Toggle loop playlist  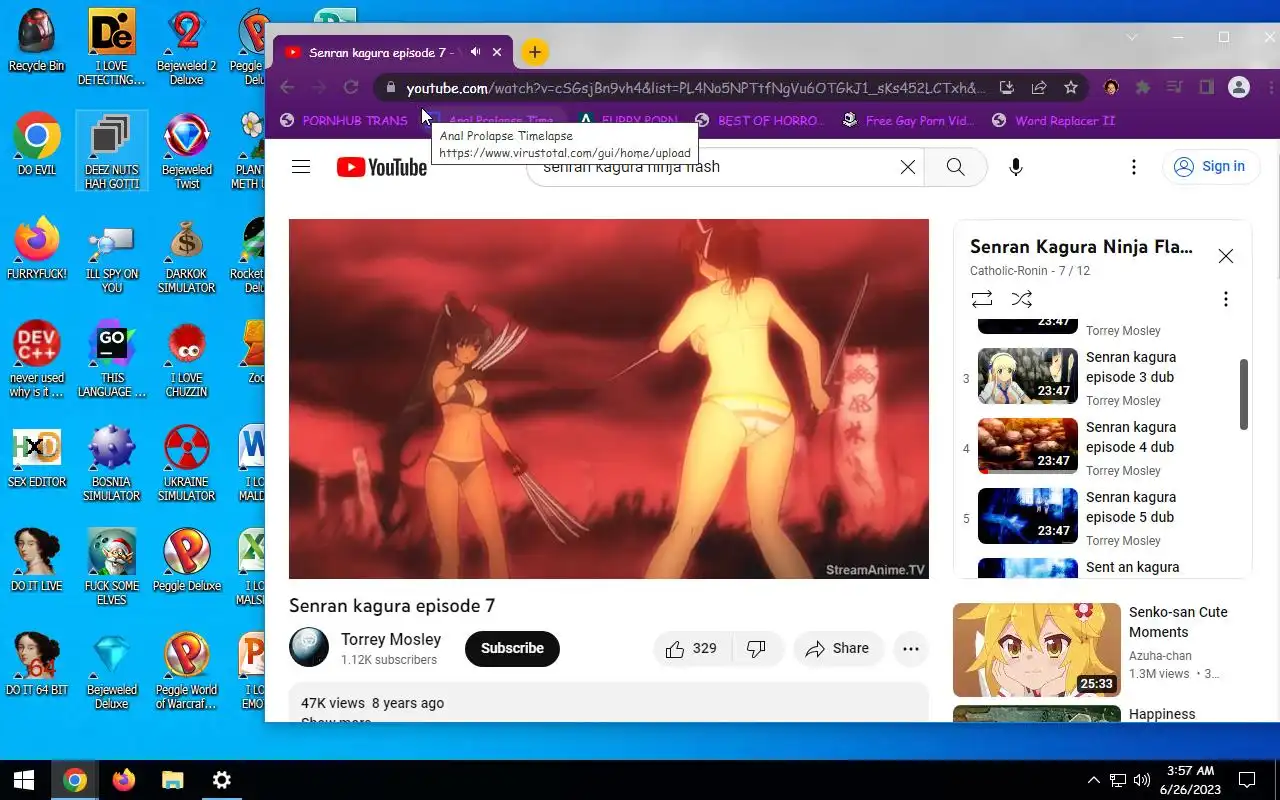(x=982, y=299)
